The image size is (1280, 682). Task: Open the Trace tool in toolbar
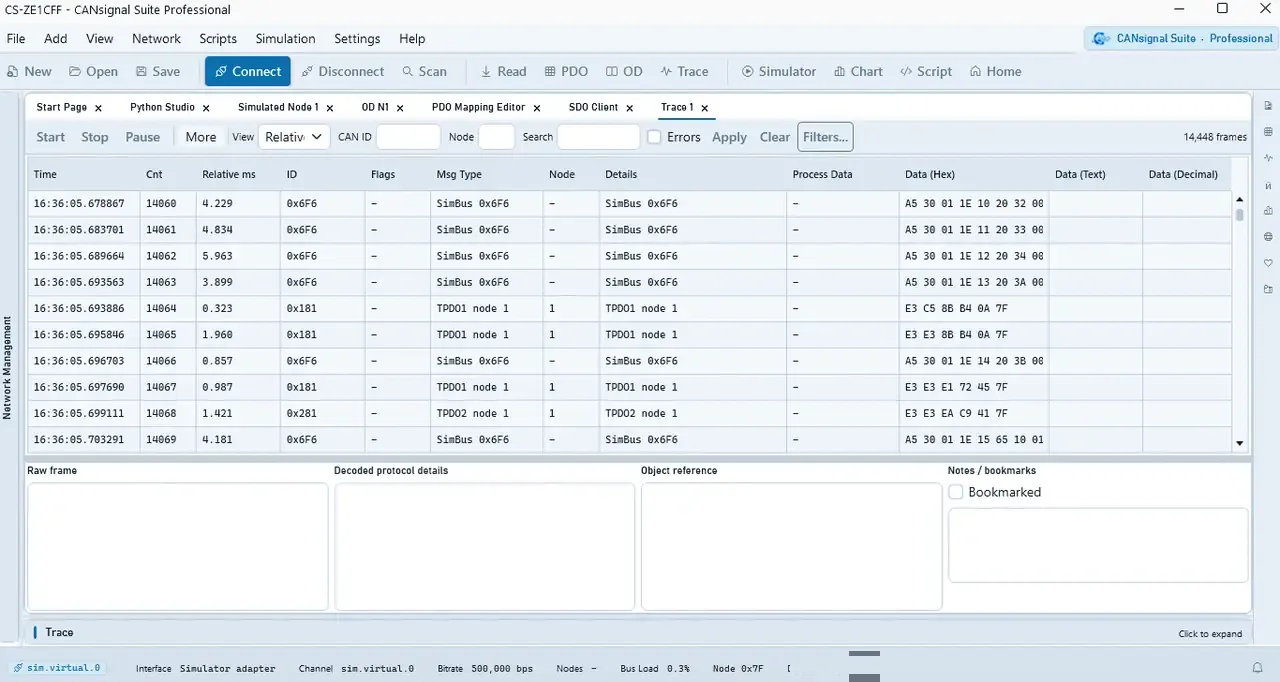point(684,71)
